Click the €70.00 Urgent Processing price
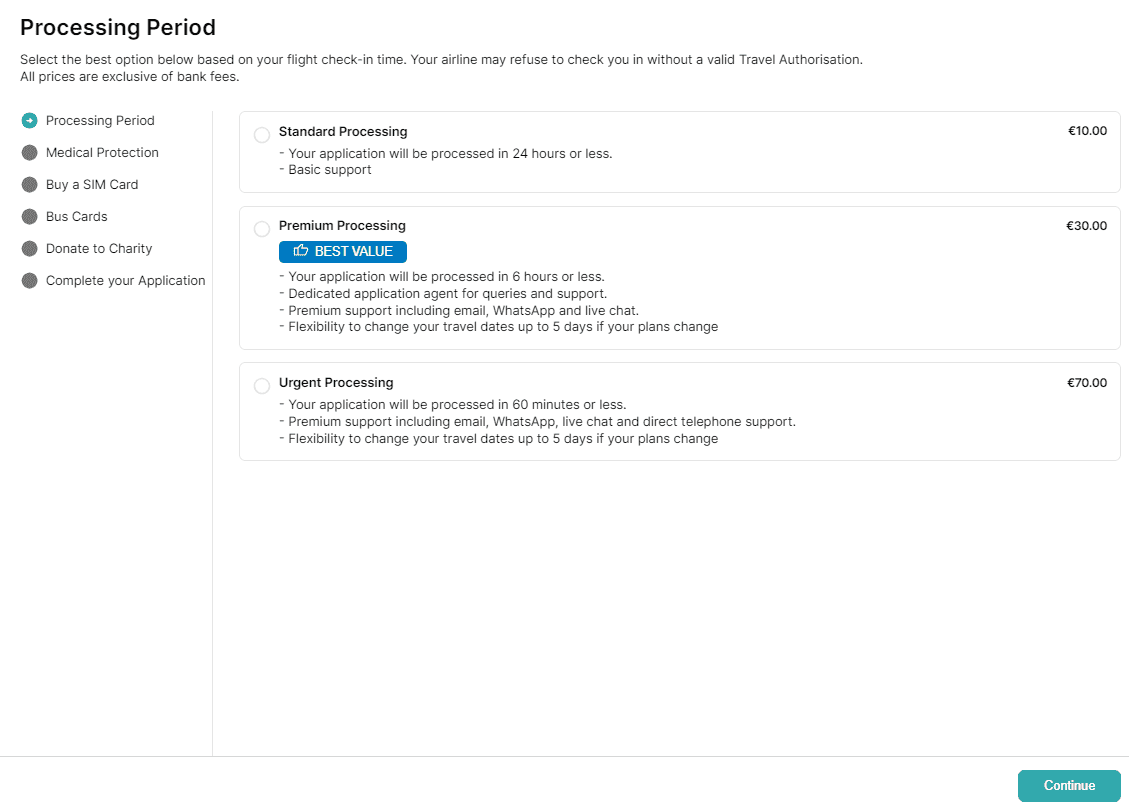Screen dimensions: 1129x810 pyautogui.click(x=1086, y=383)
